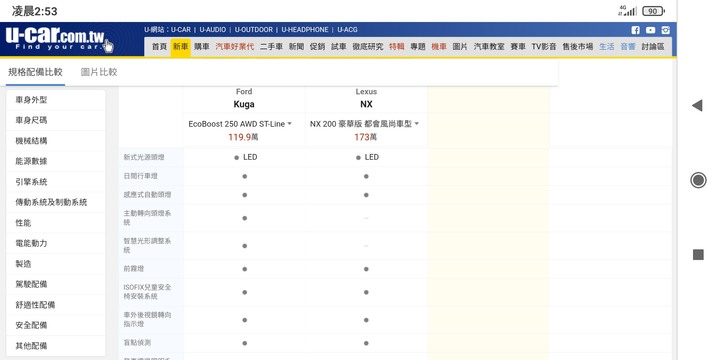Screen dimensions: 720x360
Task: Open the 音響 menu item
Action: click(x=628, y=47)
